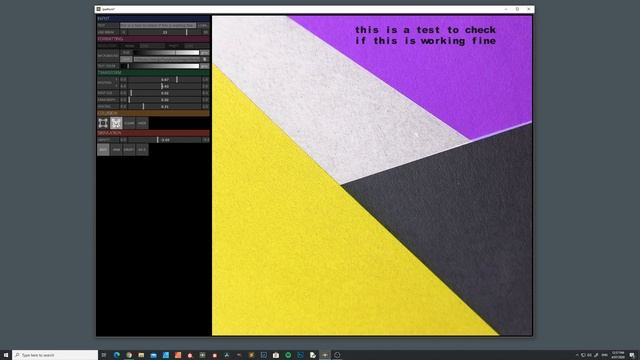Click the highlighted first Simulation button
The height and width of the screenshot is (360, 640).
pyautogui.click(x=103, y=149)
